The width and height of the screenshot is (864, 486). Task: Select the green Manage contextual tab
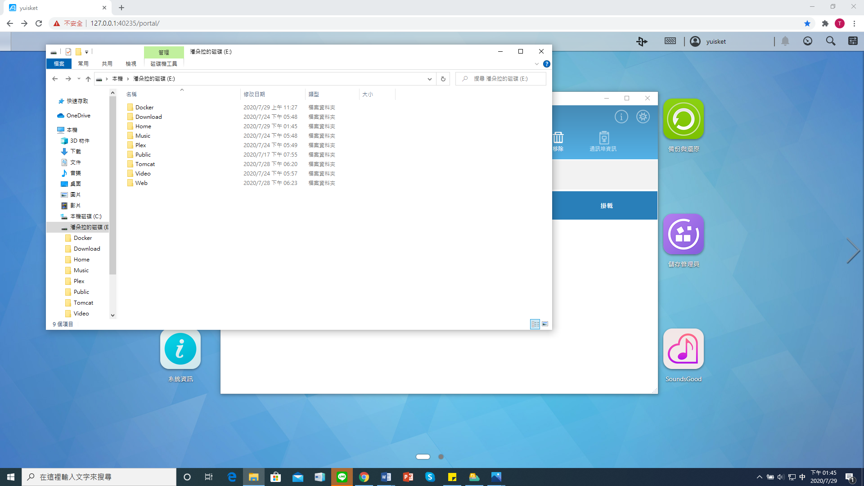tap(164, 52)
